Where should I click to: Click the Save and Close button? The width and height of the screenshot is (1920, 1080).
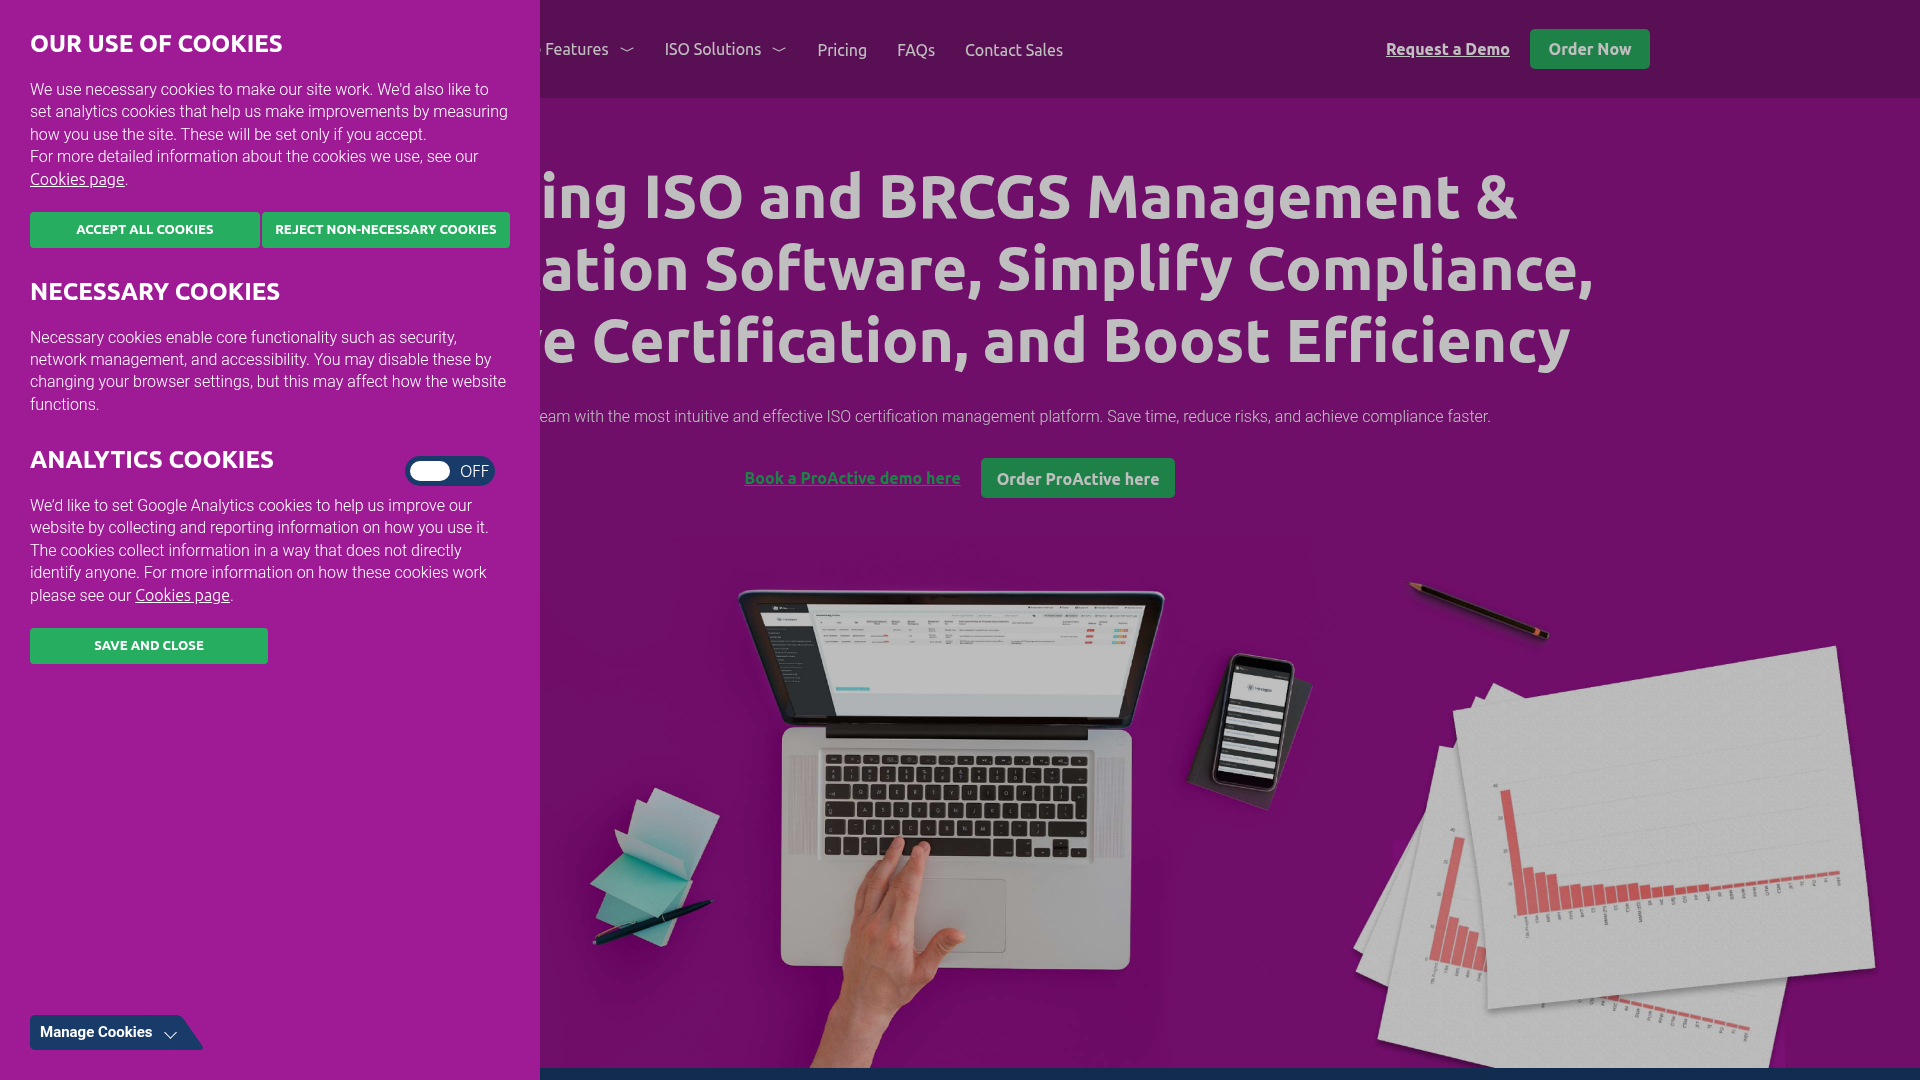pos(148,645)
